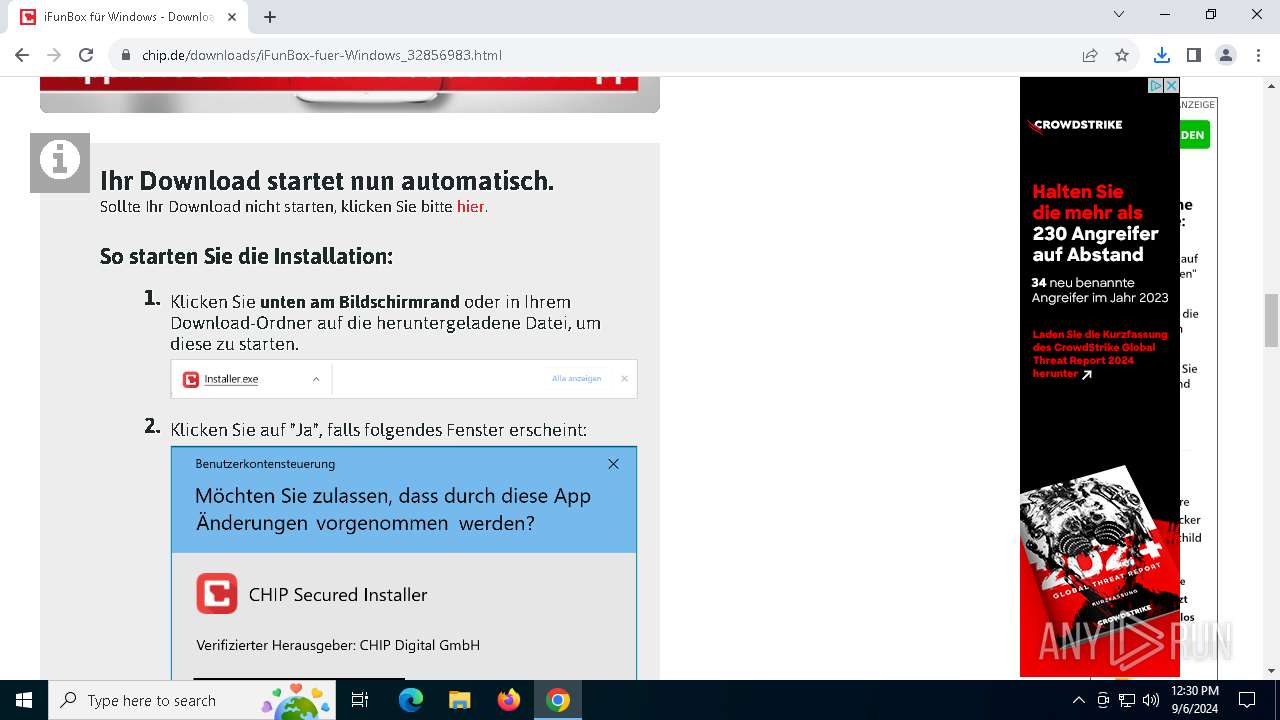This screenshot has width=1280, height=720.
Task: Launch Microsoft Edge from taskbar
Action: 411,700
